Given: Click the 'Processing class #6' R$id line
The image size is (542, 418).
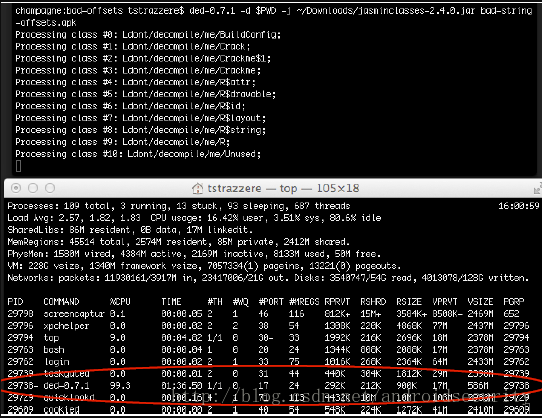Looking at the screenshot, I should click(x=130, y=106).
